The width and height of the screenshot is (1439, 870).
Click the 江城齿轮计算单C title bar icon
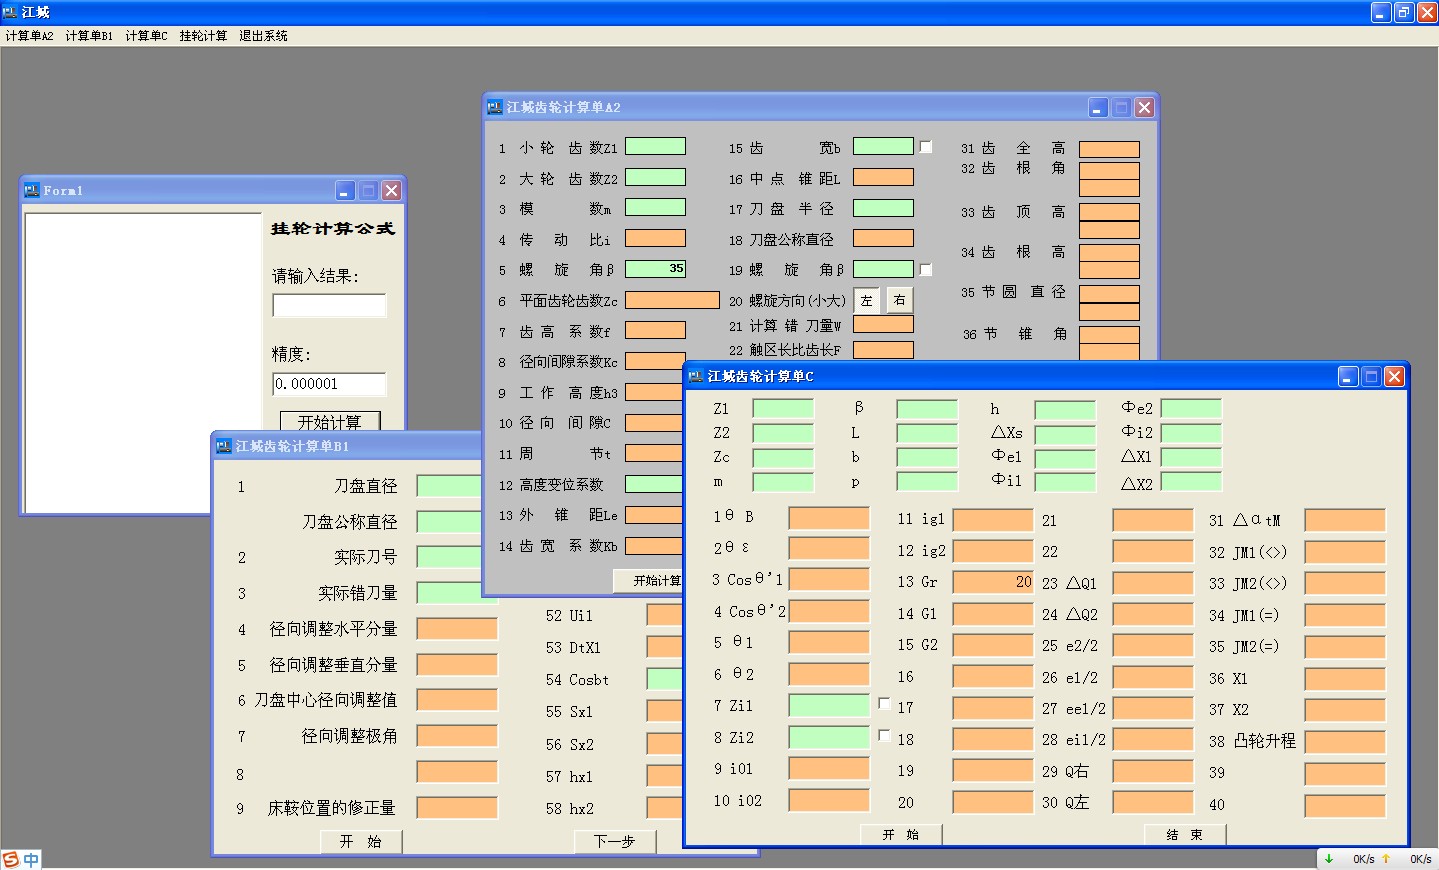696,376
